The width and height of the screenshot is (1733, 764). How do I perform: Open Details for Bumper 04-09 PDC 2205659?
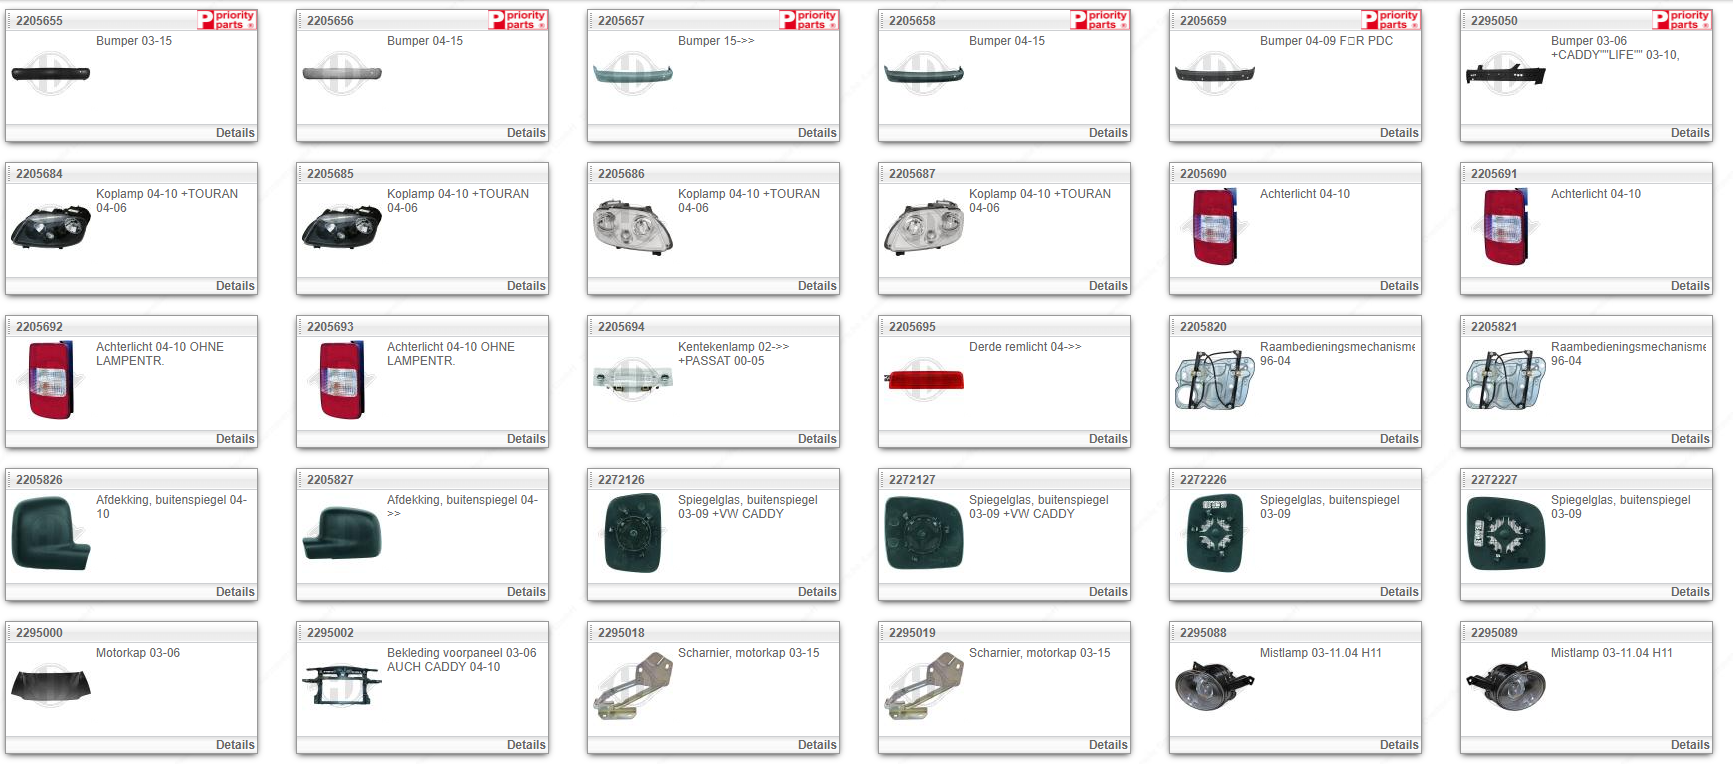click(1399, 133)
